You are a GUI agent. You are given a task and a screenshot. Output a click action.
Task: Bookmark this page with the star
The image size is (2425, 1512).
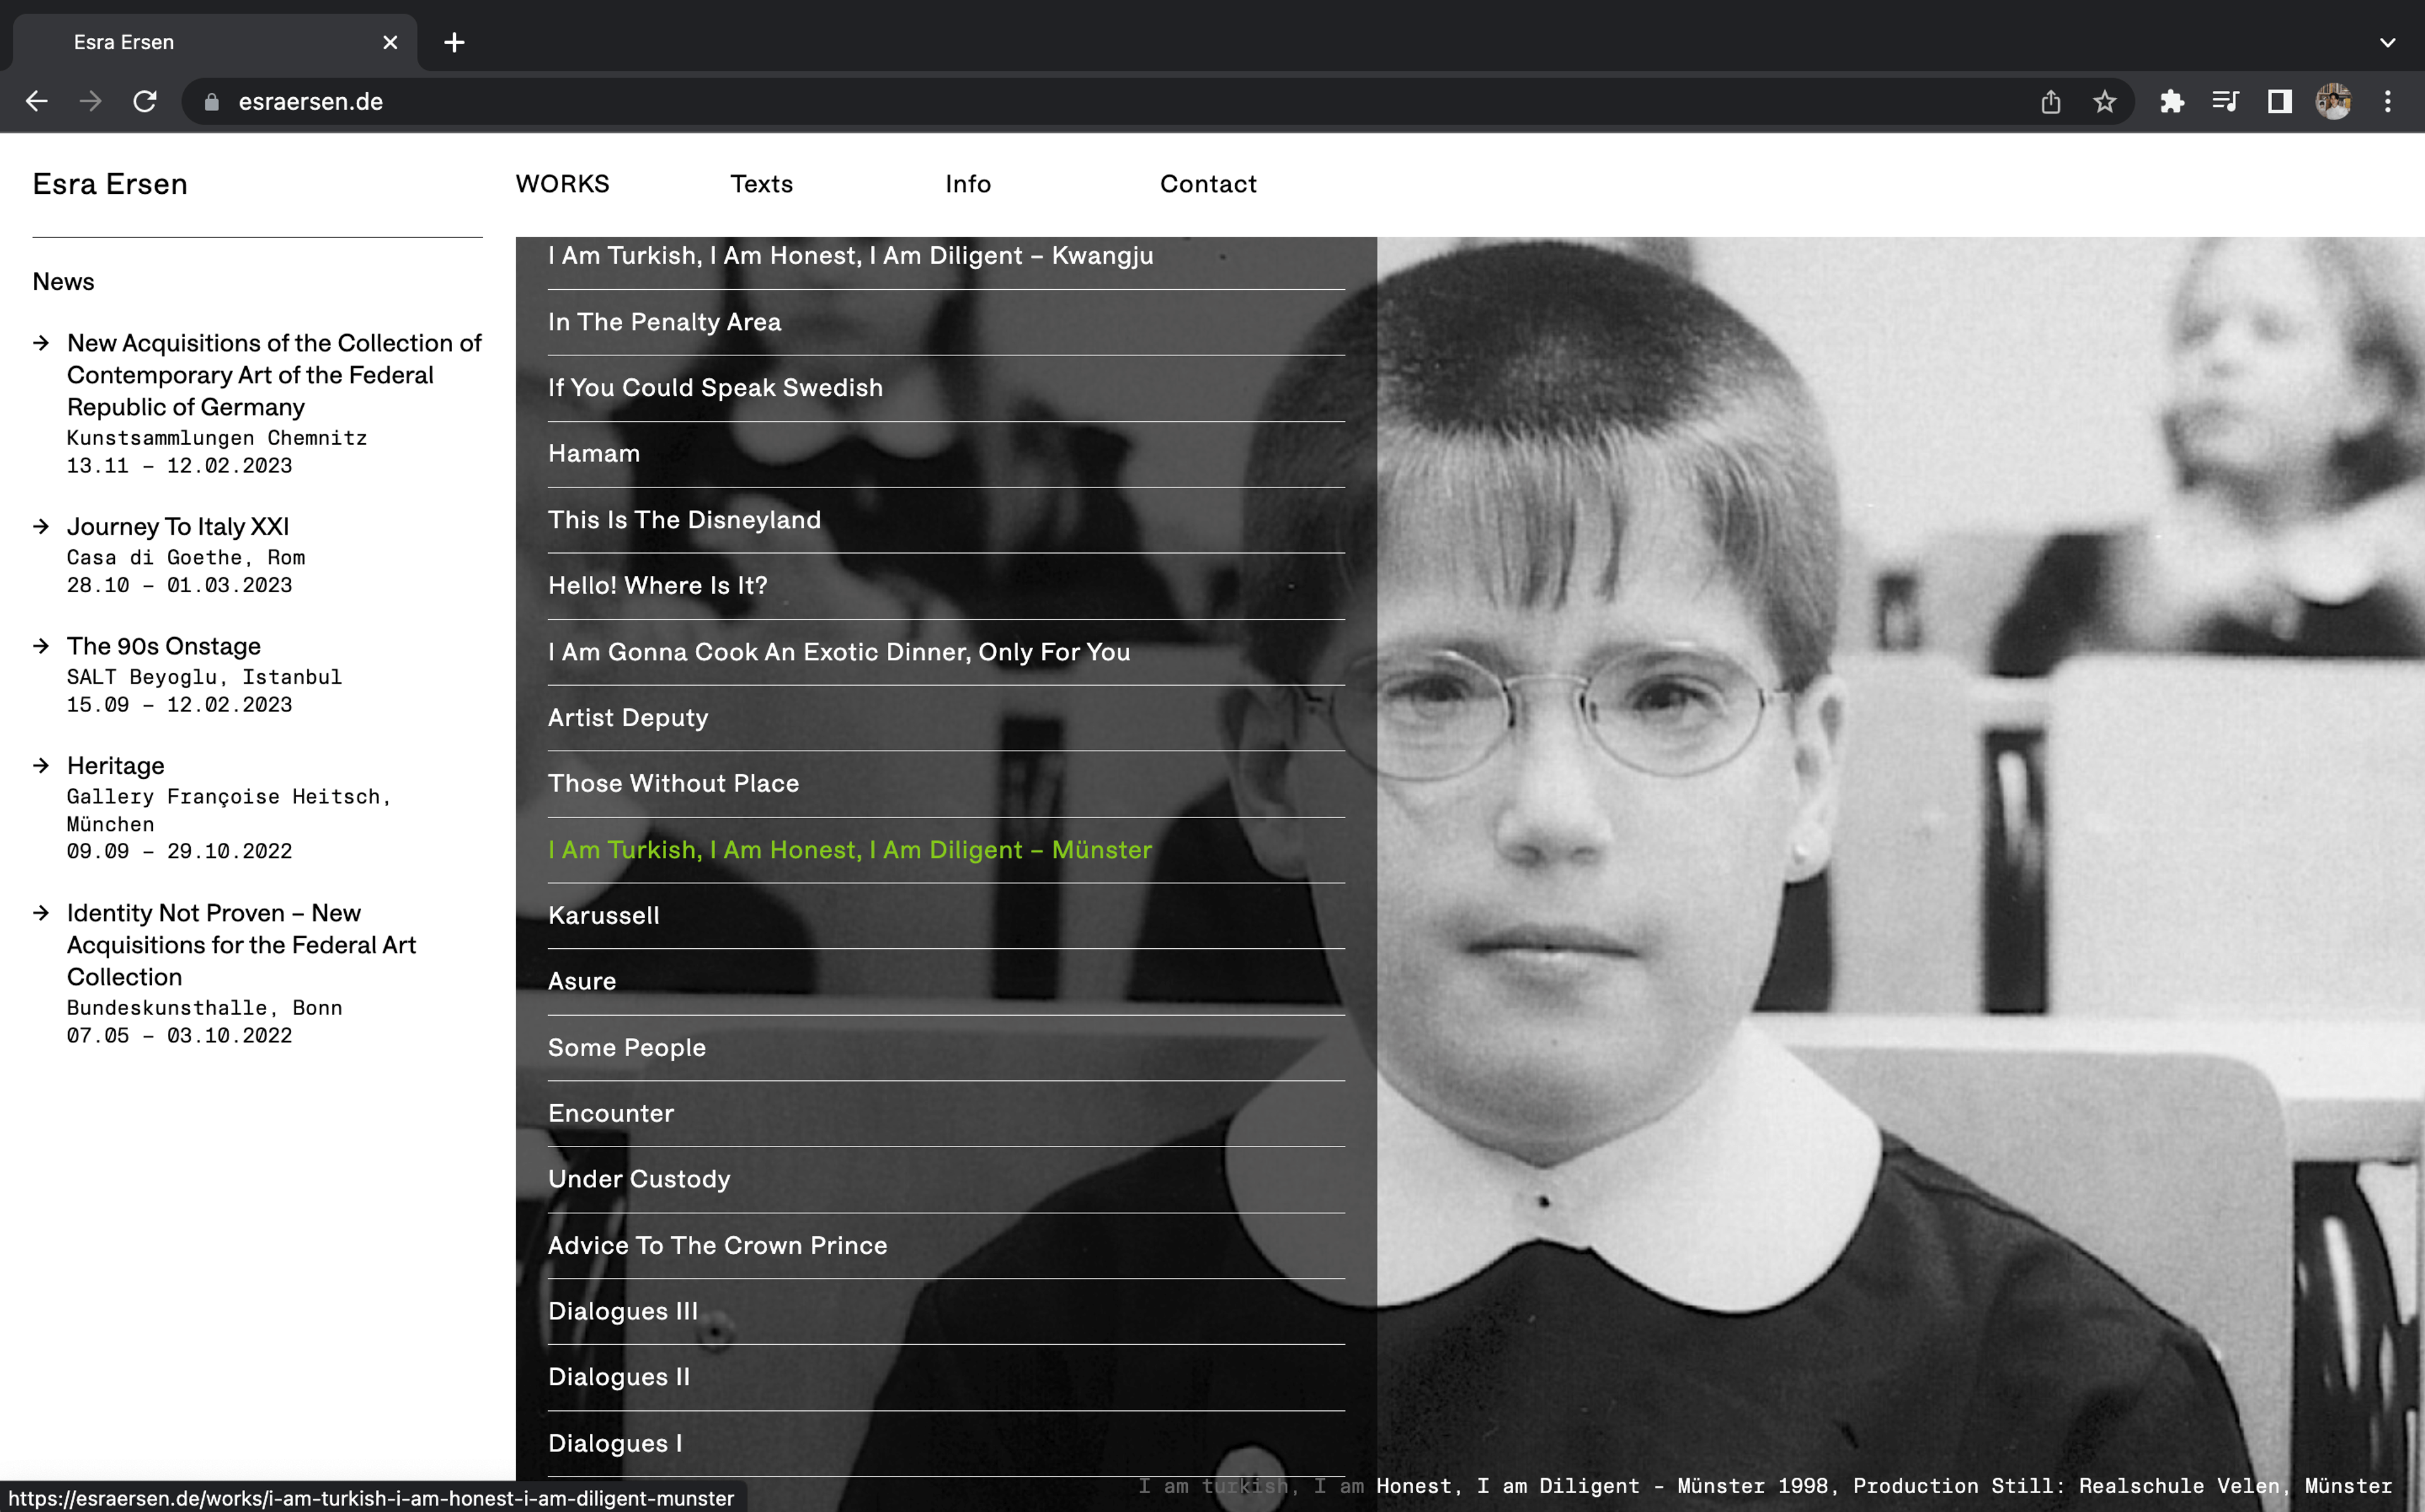[2105, 101]
